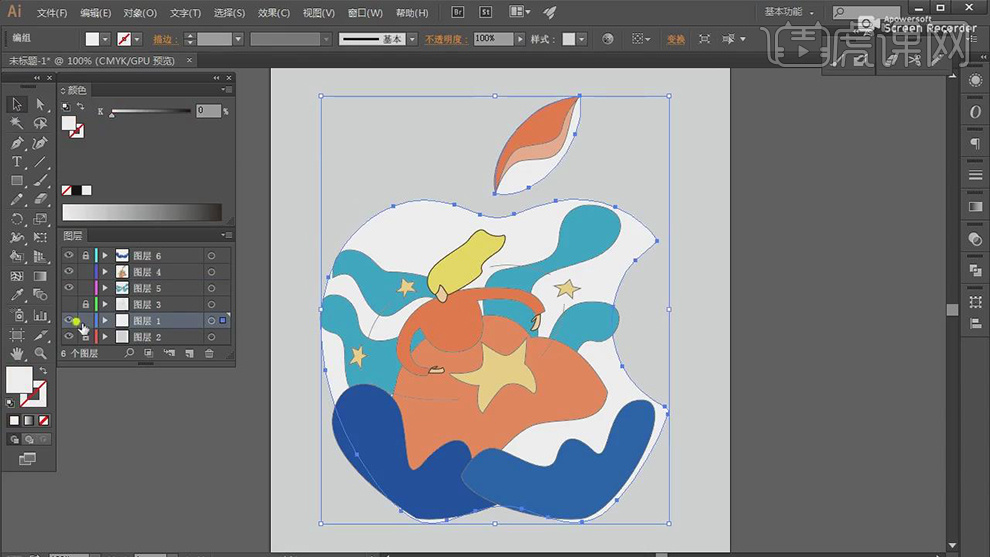
Task: Click the create new layer icon
Action: click(x=189, y=354)
